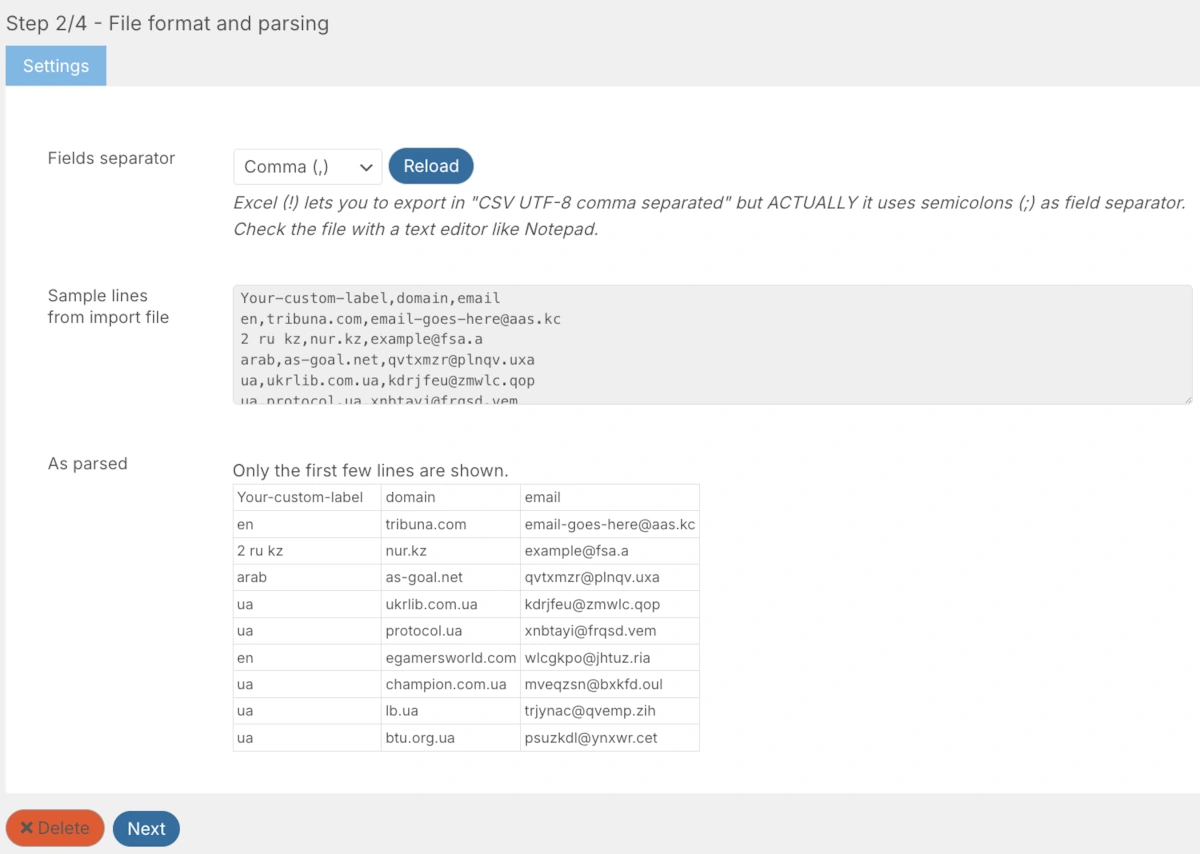This screenshot has height=854, width=1200.
Task: Select champion.com.ua domain cell
Action: [451, 685]
